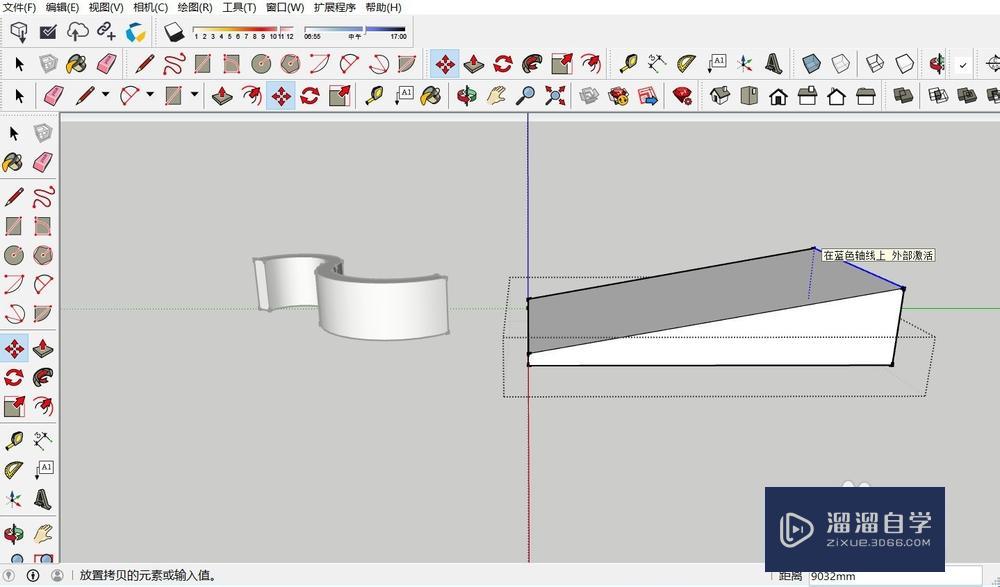Adjust the shadow month slider

click(243, 32)
